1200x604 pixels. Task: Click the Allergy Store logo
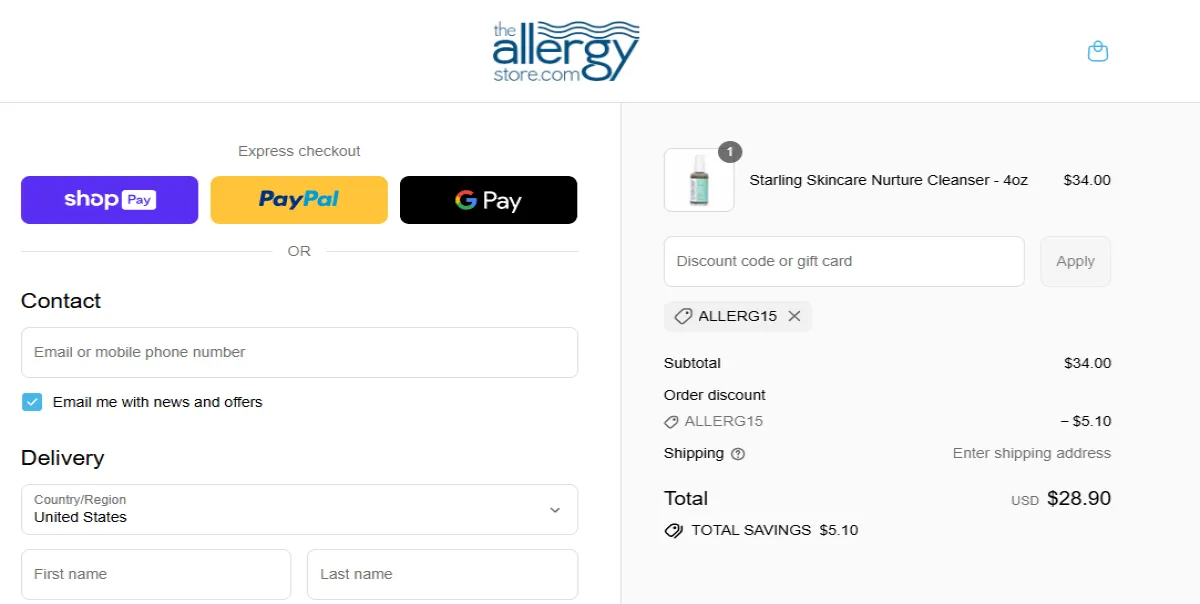tap(566, 50)
